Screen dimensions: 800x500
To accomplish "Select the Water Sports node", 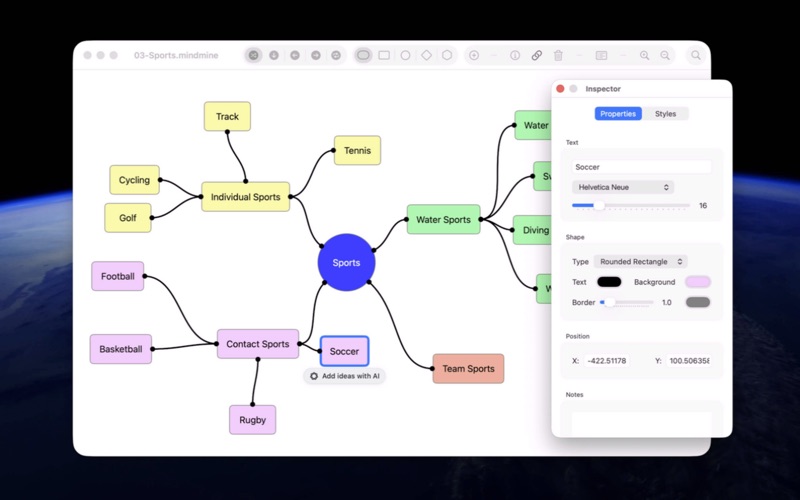I will (443, 219).
